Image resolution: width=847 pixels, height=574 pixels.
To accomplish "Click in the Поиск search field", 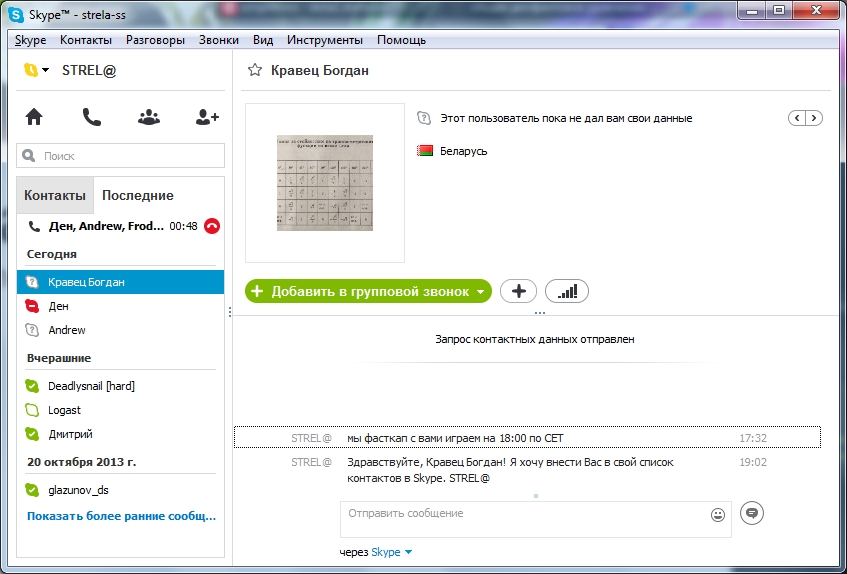I will click(x=120, y=156).
